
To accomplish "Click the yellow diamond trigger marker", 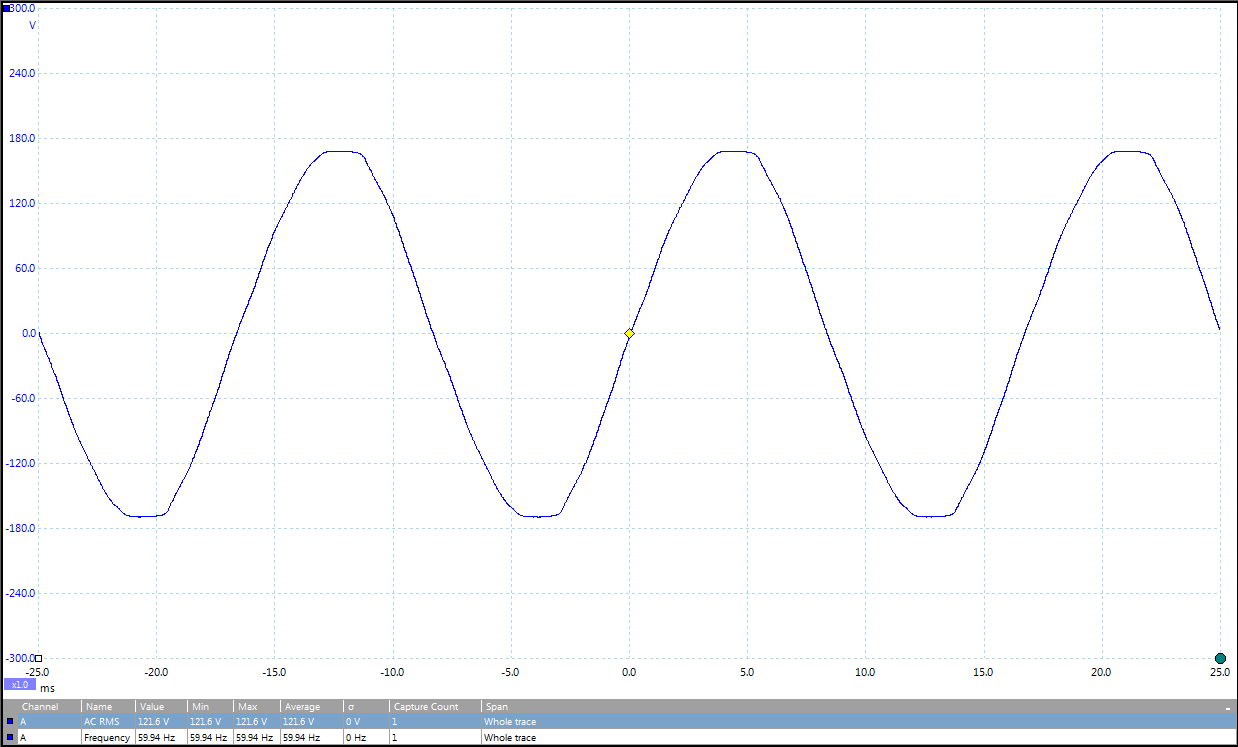I will [629, 333].
